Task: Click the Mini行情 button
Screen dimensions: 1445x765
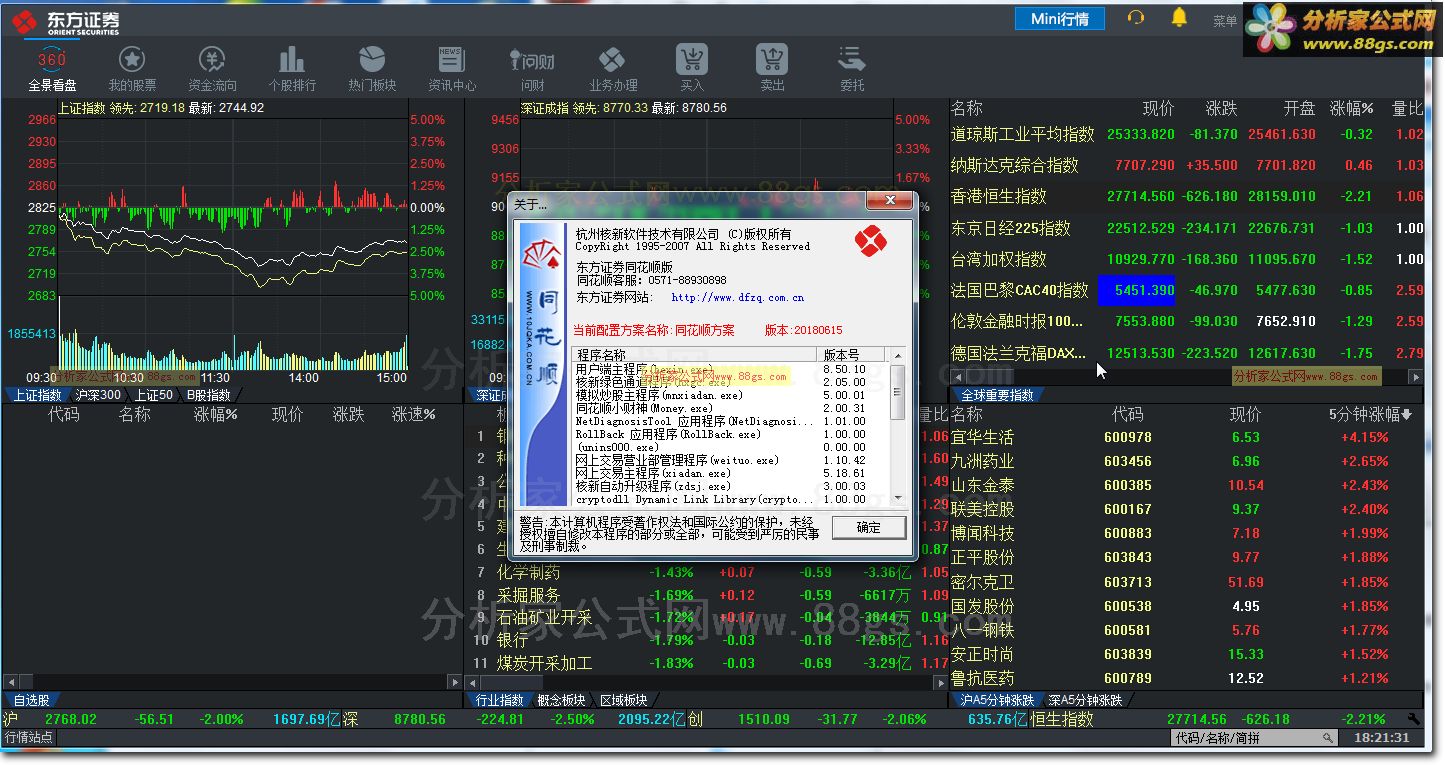Action: (x=1059, y=19)
